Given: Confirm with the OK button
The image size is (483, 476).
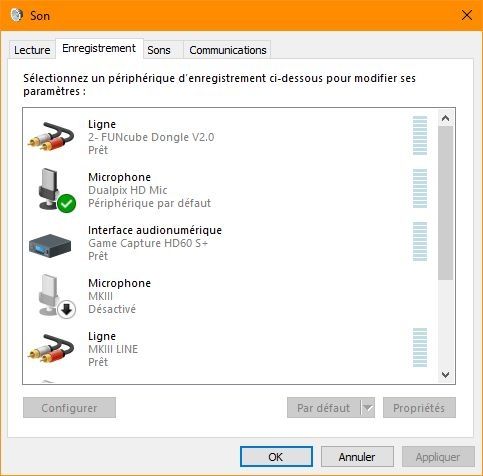Looking at the screenshot, I should tap(276, 457).
